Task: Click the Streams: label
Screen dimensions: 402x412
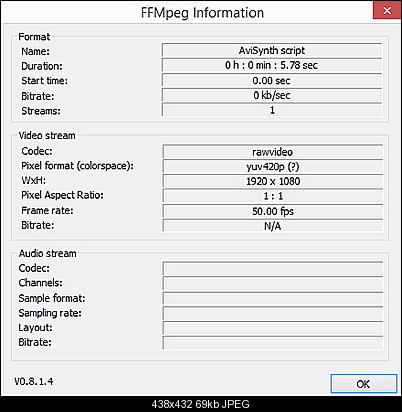Action: click(41, 111)
